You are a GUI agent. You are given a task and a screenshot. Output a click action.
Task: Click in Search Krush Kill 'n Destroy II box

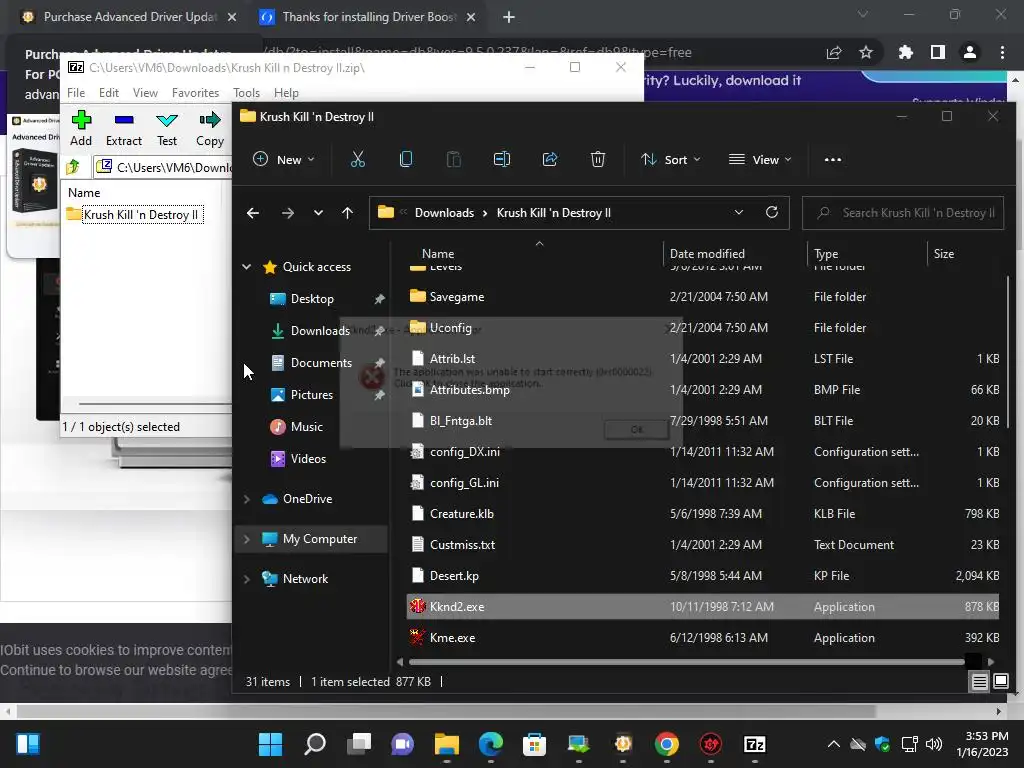pos(903,213)
